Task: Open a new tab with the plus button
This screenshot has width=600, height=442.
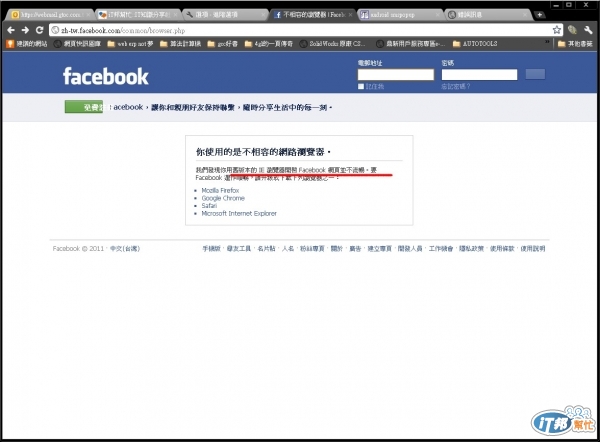Action: click(x=540, y=15)
